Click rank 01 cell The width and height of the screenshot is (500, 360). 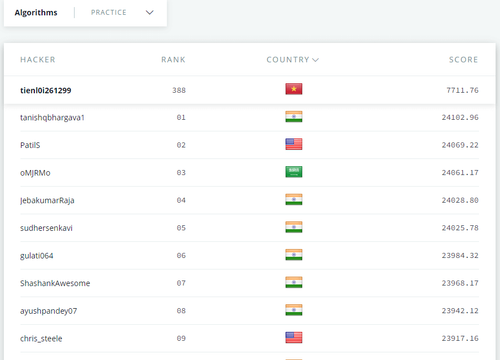[x=181, y=117]
